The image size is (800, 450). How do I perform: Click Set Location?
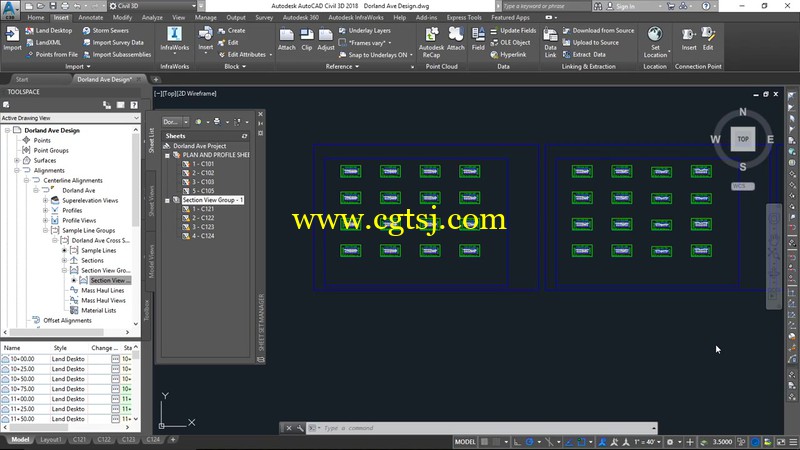point(655,42)
